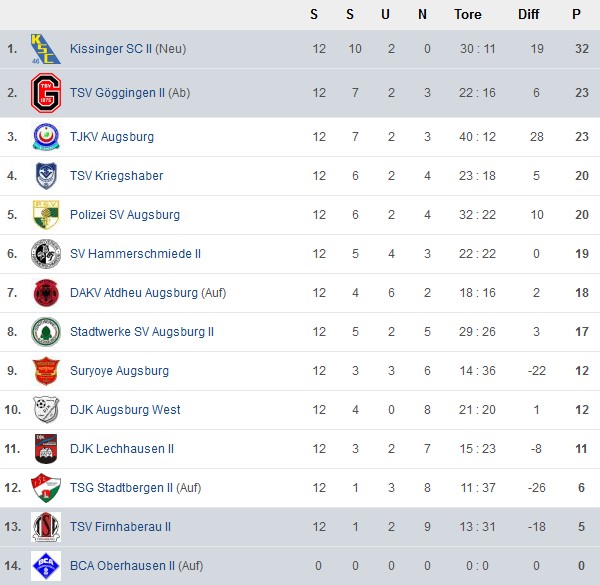The width and height of the screenshot is (600, 585).
Task: Click the Kissinger SC II club logo
Action: click(x=46, y=49)
